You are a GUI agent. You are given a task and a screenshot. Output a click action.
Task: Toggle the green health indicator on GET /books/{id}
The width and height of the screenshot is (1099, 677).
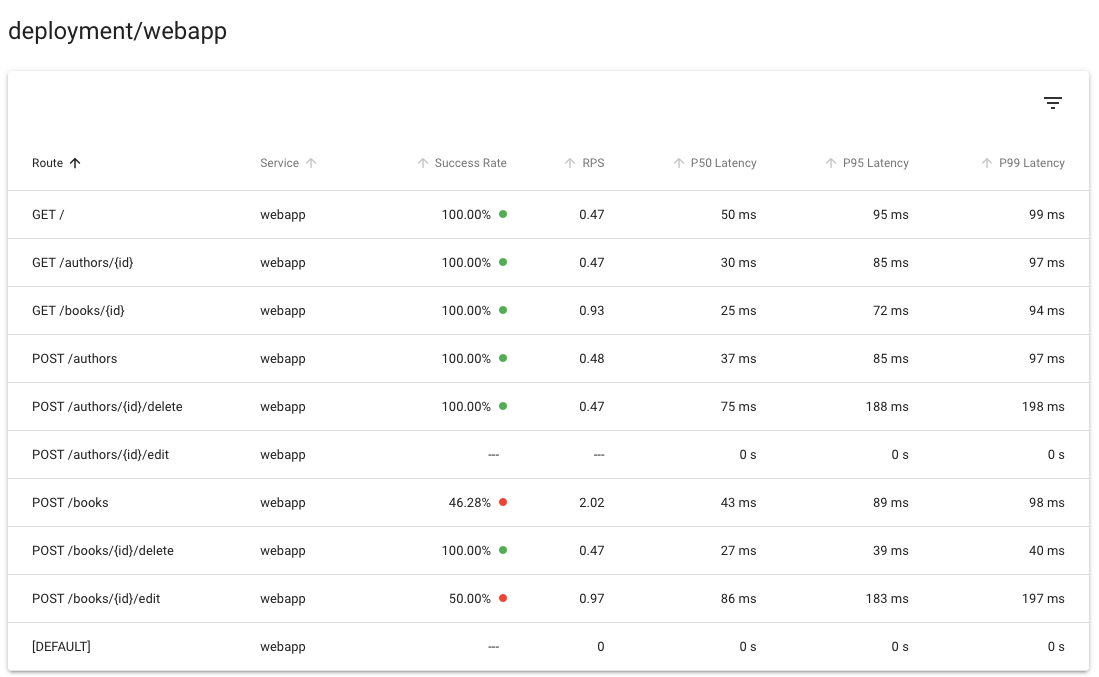click(x=503, y=310)
